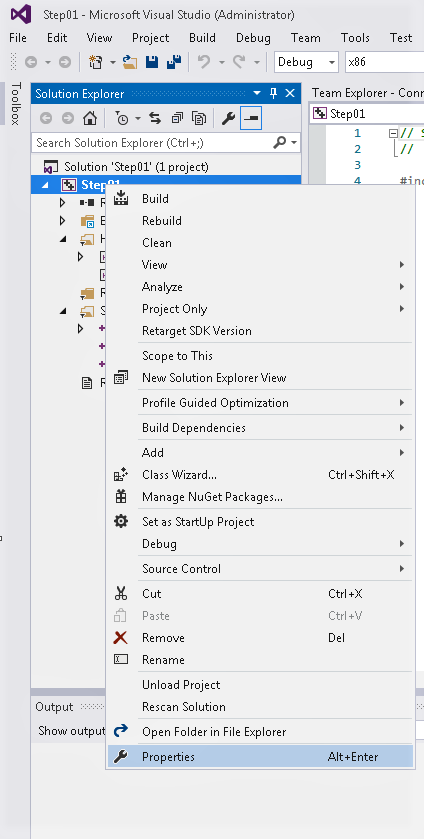424x839 pixels.
Task: Open the Pending Changes Filter dropdown arrow
Action: (x=138, y=119)
